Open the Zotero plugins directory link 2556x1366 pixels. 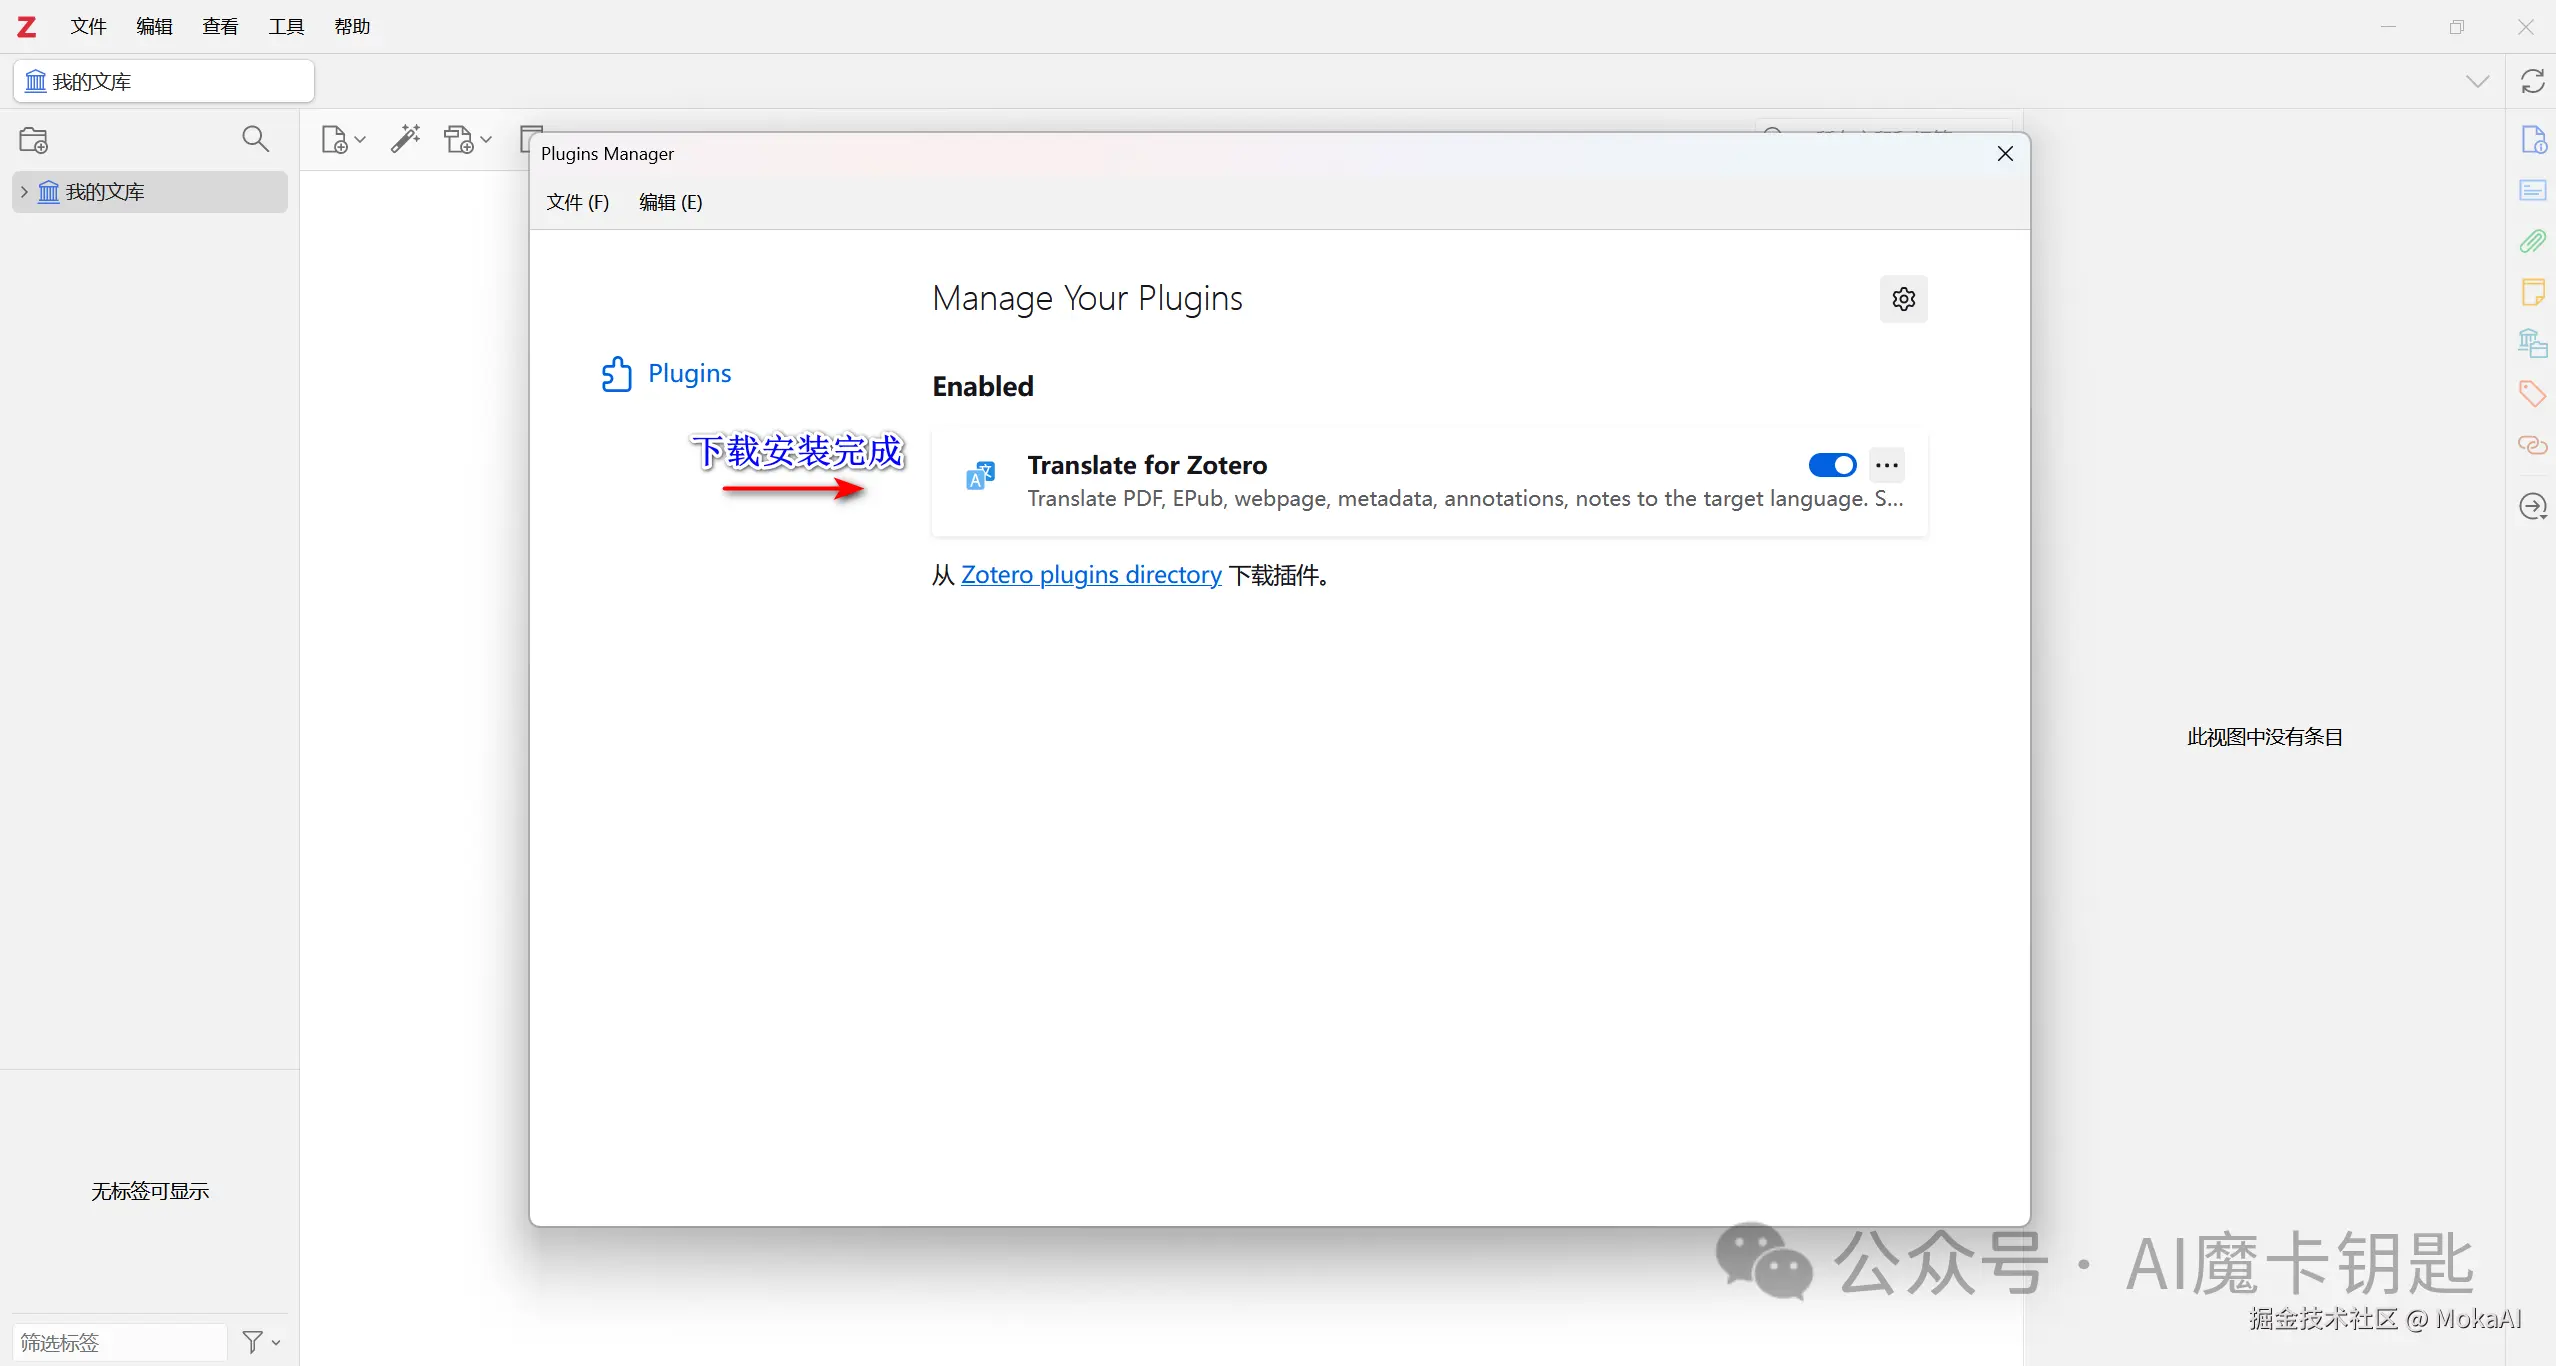1091,575
